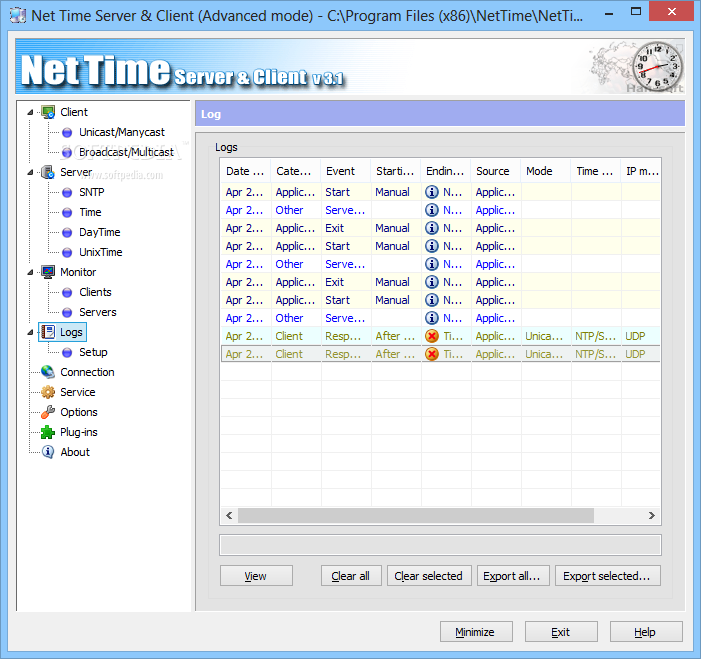This screenshot has height=659, width=701.
Task: Click the Exit button
Action: [x=561, y=632]
